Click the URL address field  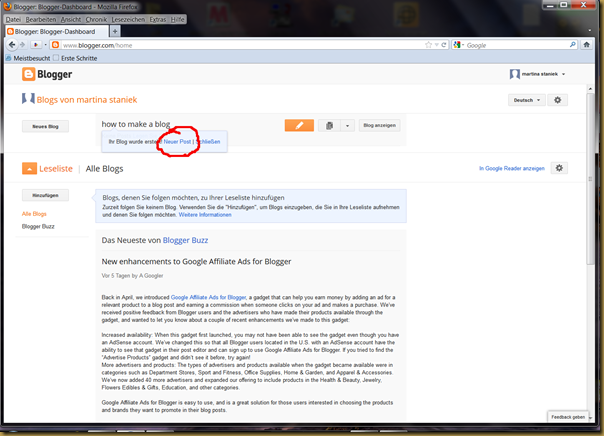pos(243,45)
